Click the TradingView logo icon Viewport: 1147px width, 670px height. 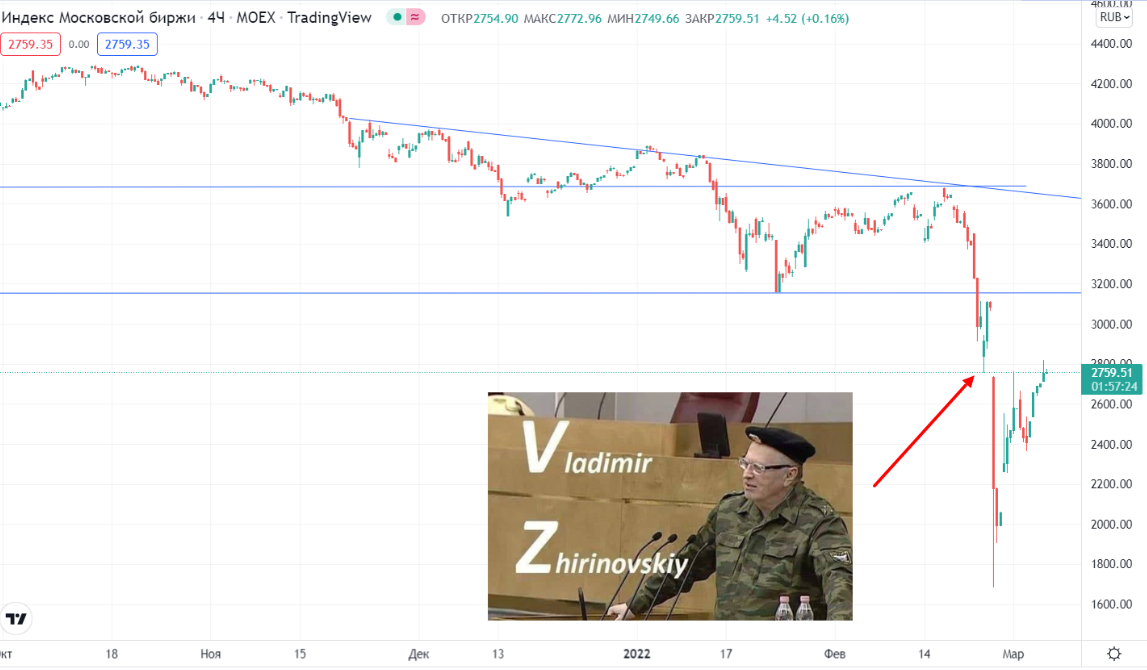[16, 619]
